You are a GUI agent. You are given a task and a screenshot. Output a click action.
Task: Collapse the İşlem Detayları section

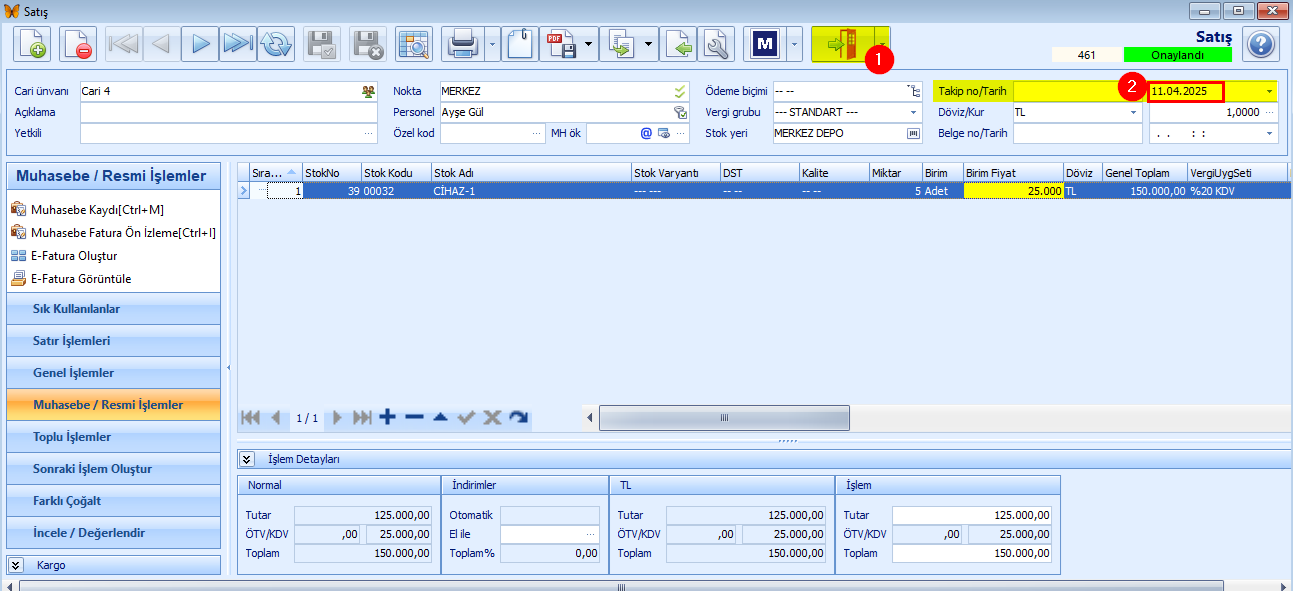click(x=246, y=459)
